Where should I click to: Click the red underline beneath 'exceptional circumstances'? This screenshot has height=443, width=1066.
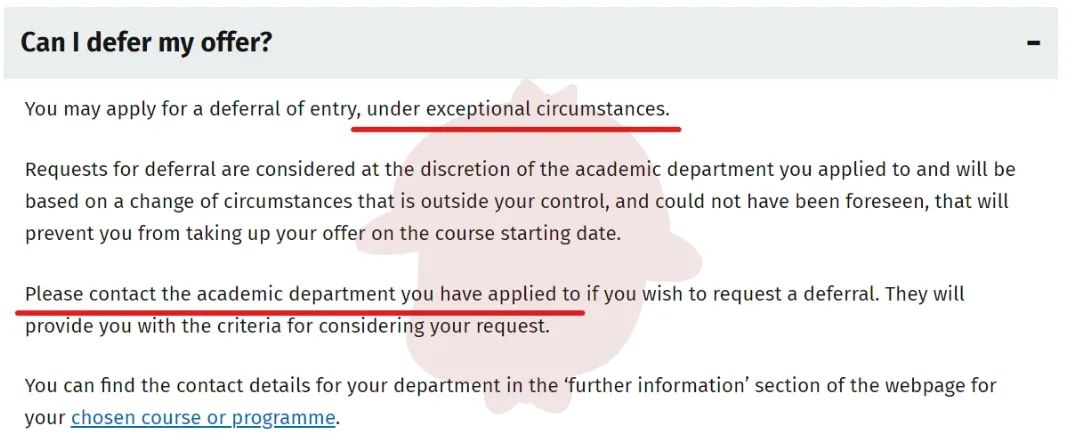click(517, 128)
